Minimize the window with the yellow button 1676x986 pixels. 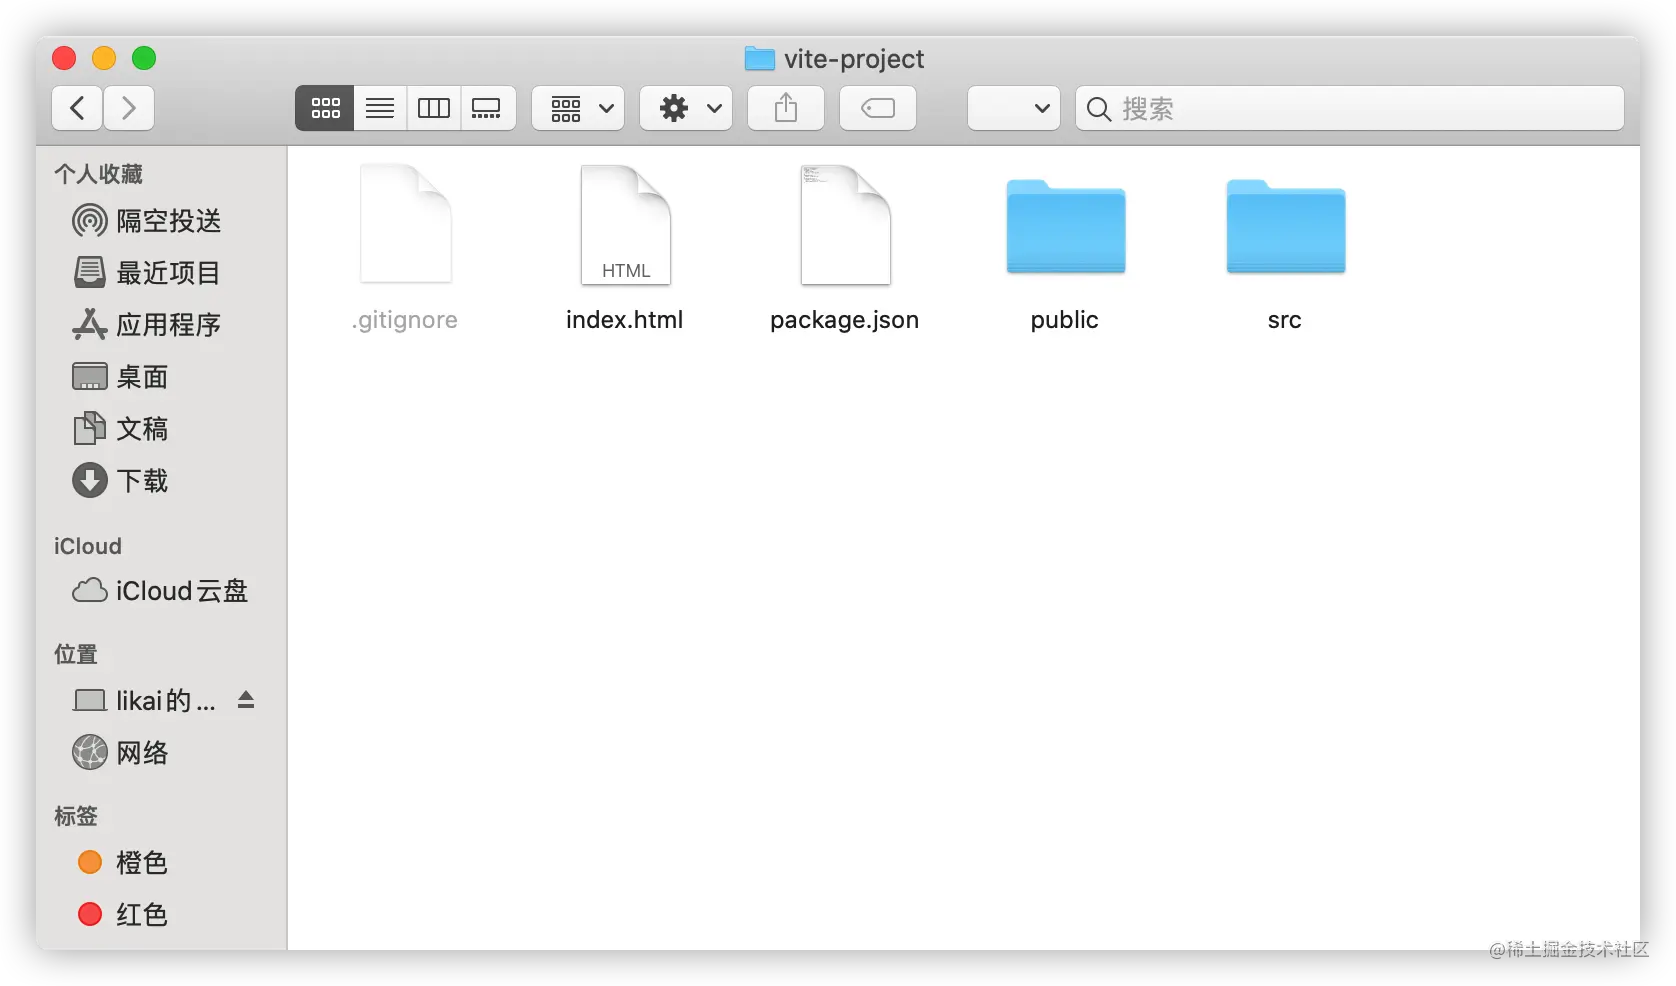click(104, 58)
